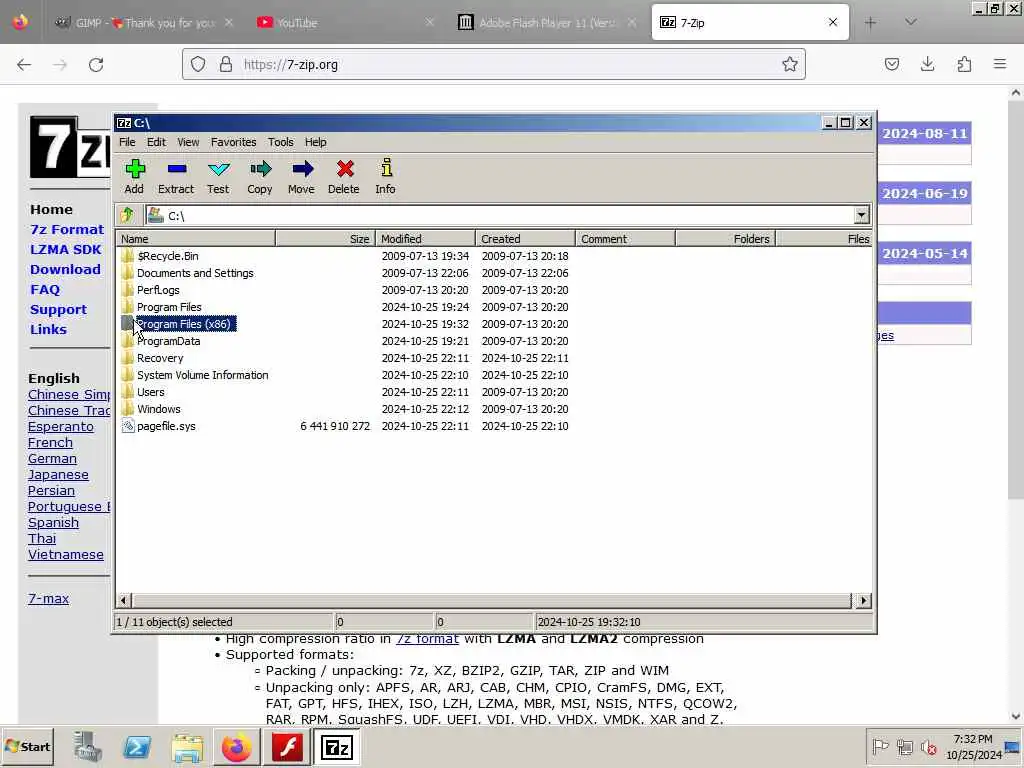Click Flash Player taskbar icon

[287, 746]
